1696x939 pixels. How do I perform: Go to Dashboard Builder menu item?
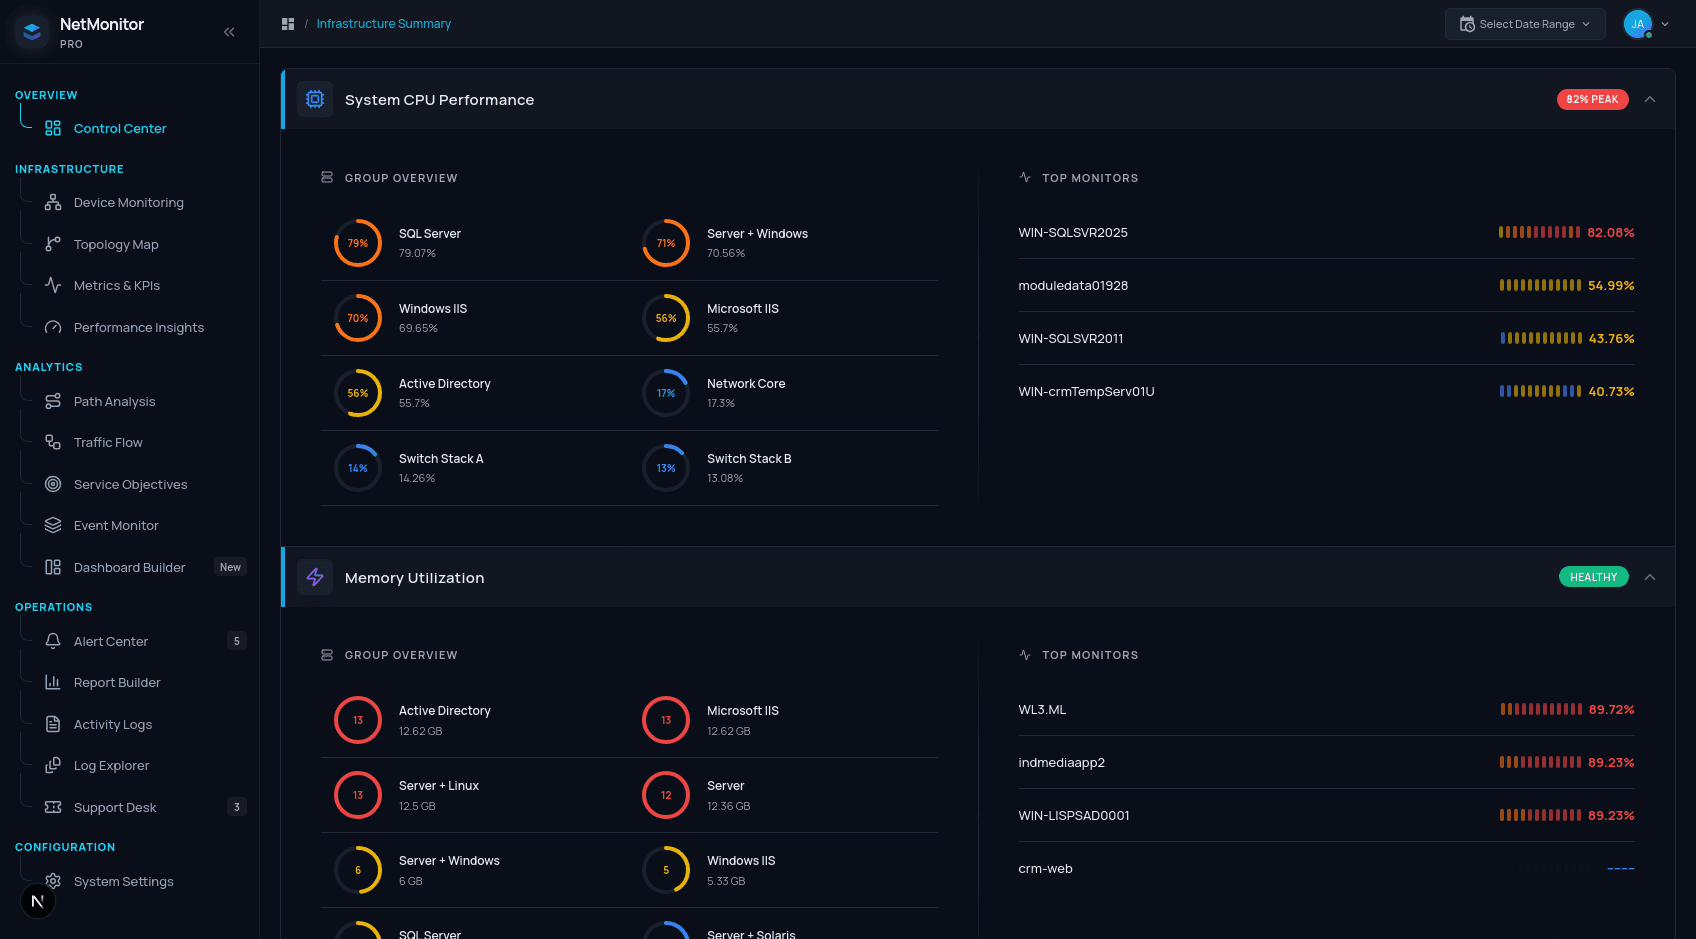point(129,567)
